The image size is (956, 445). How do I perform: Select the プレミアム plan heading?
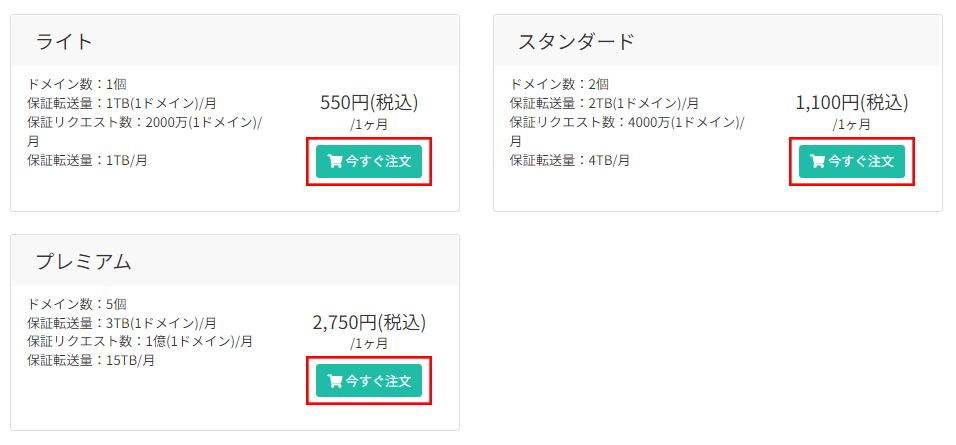pos(84,261)
